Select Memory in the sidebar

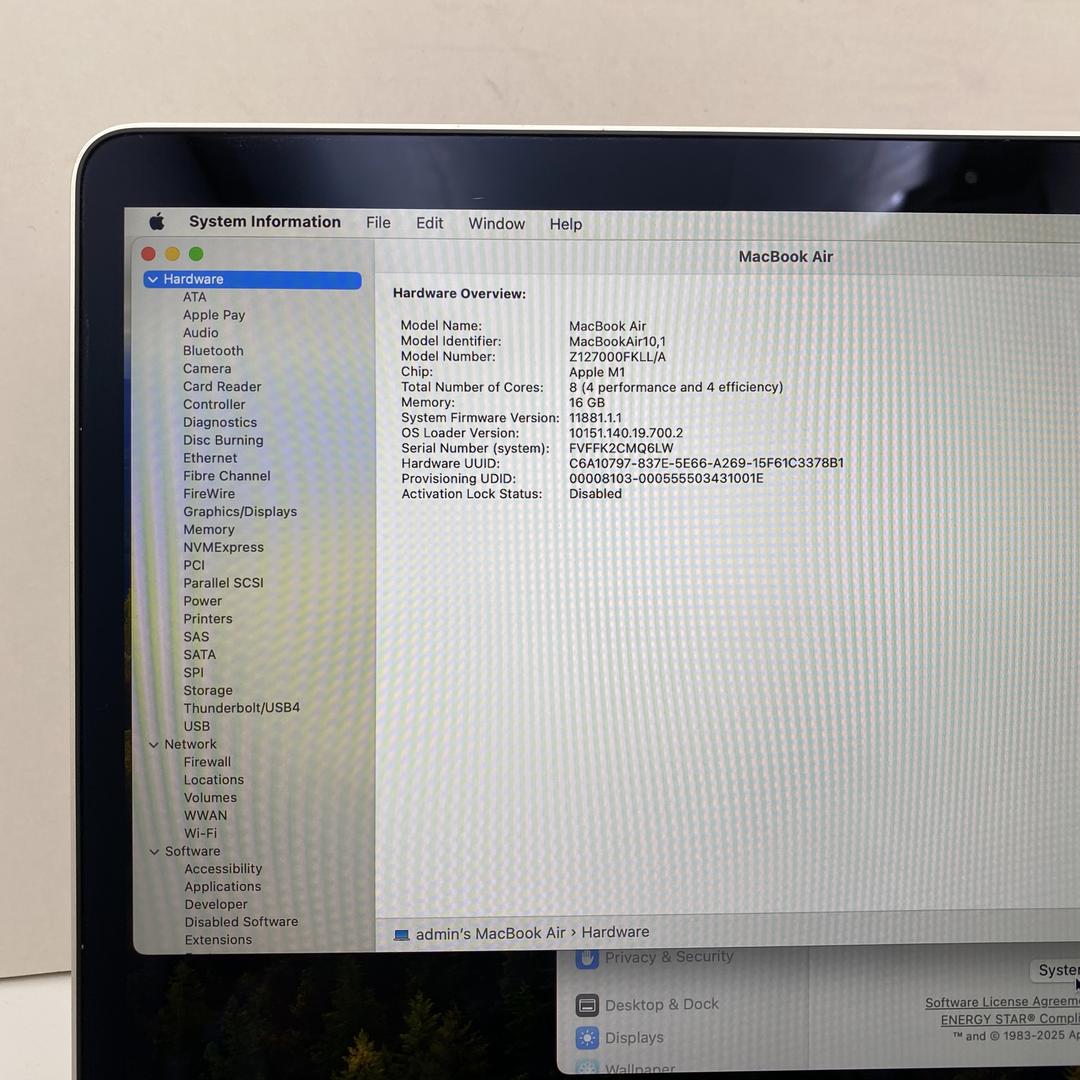209,530
